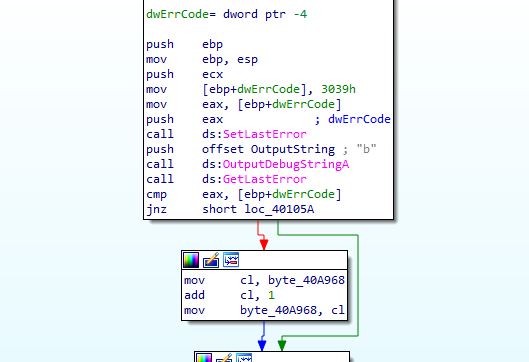Select the 'push ecx' instruction

click(x=185, y=74)
